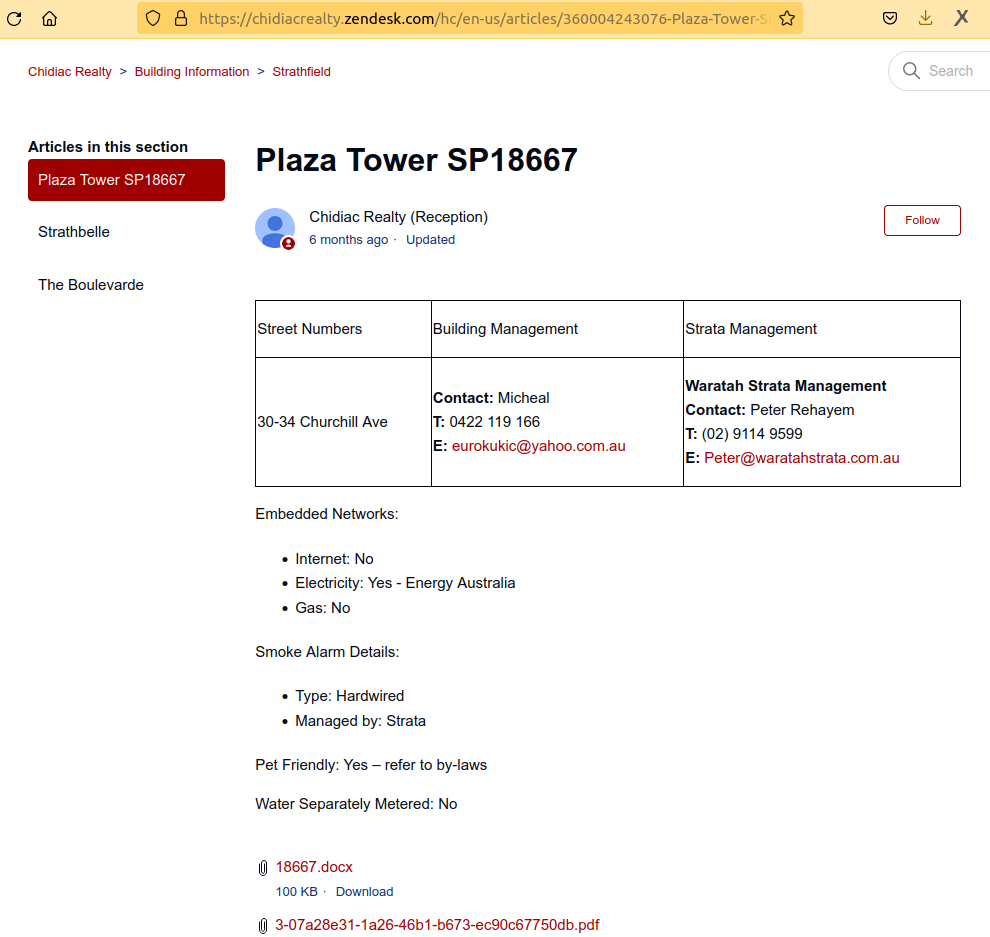This screenshot has width=990, height=937.
Task: Open the shield tracking protection icon
Action: pos(153,18)
